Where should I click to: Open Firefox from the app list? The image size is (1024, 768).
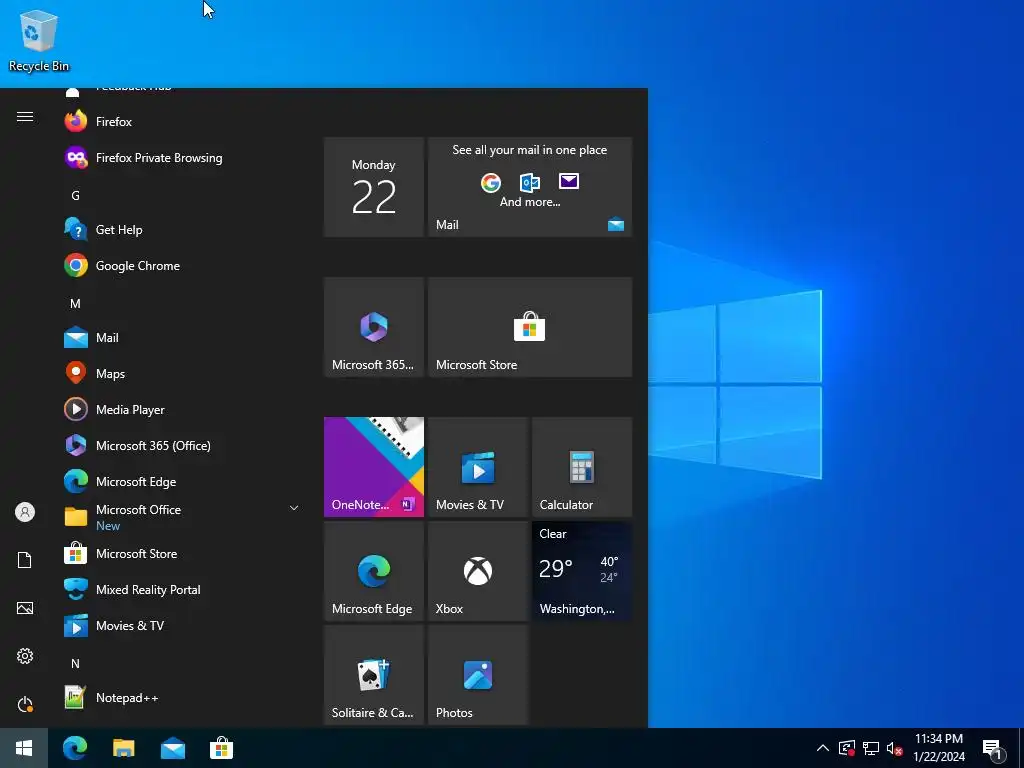click(x=183, y=121)
